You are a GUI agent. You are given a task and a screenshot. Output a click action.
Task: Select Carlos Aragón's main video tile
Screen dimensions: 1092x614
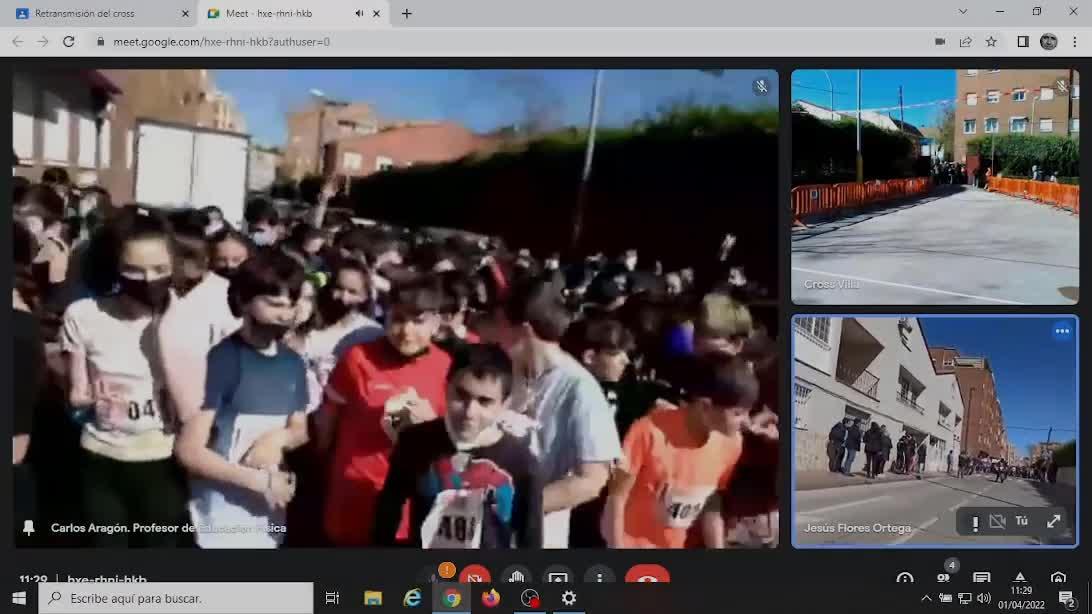click(x=396, y=308)
